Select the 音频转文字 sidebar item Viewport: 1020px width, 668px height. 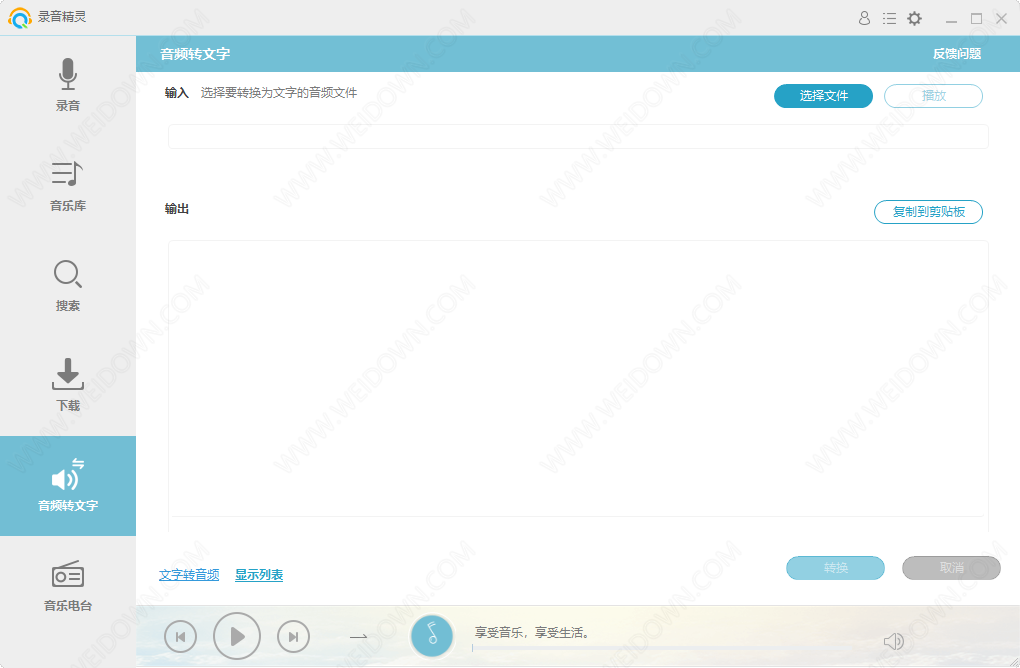point(68,486)
